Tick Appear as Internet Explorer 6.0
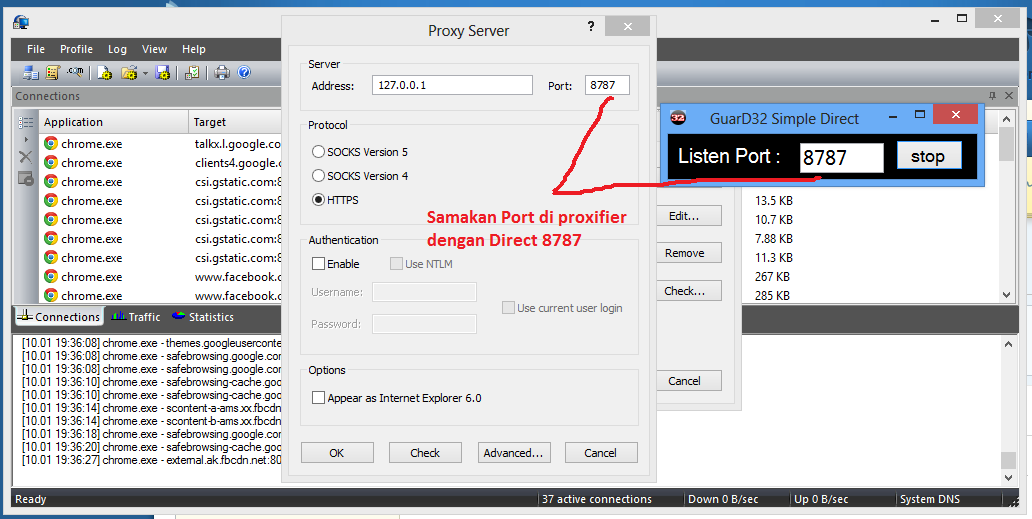 319,398
